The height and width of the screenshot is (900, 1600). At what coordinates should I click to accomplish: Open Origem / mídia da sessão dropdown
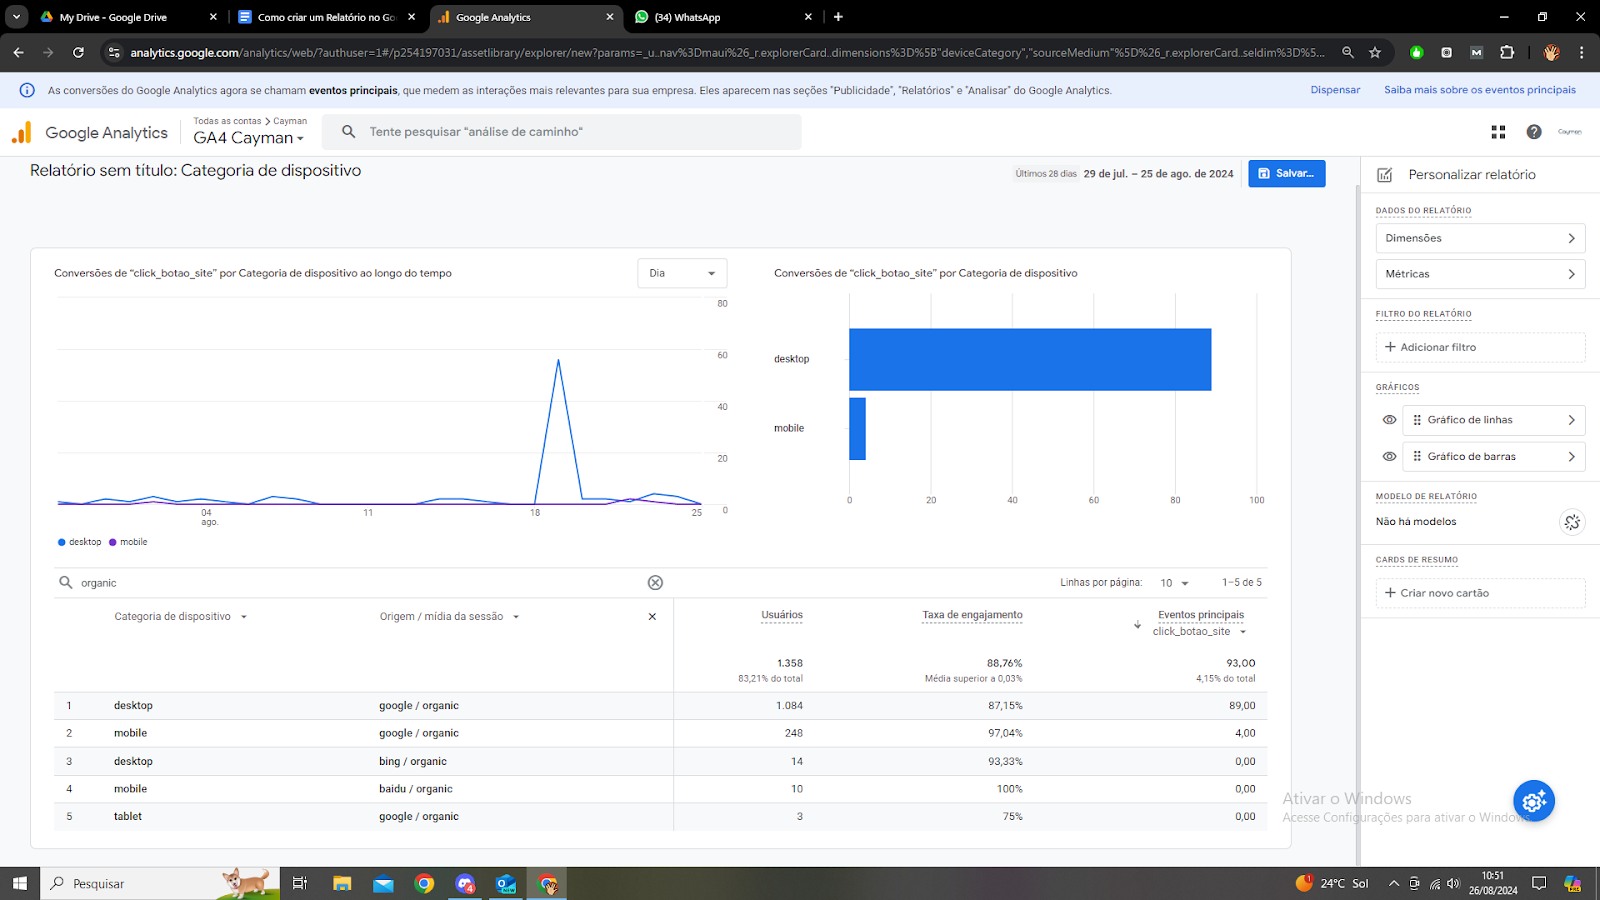(450, 617)
